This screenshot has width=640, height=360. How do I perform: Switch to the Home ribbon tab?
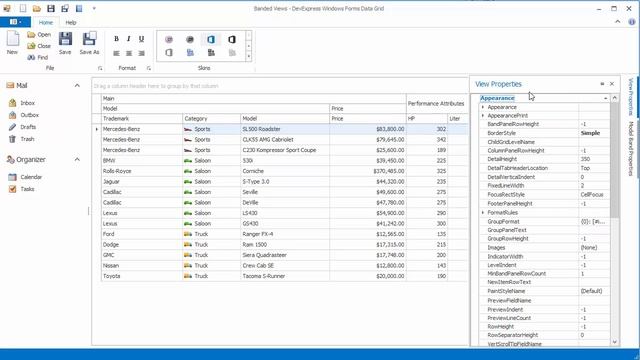pyautogui.click(x=46, y=22)
